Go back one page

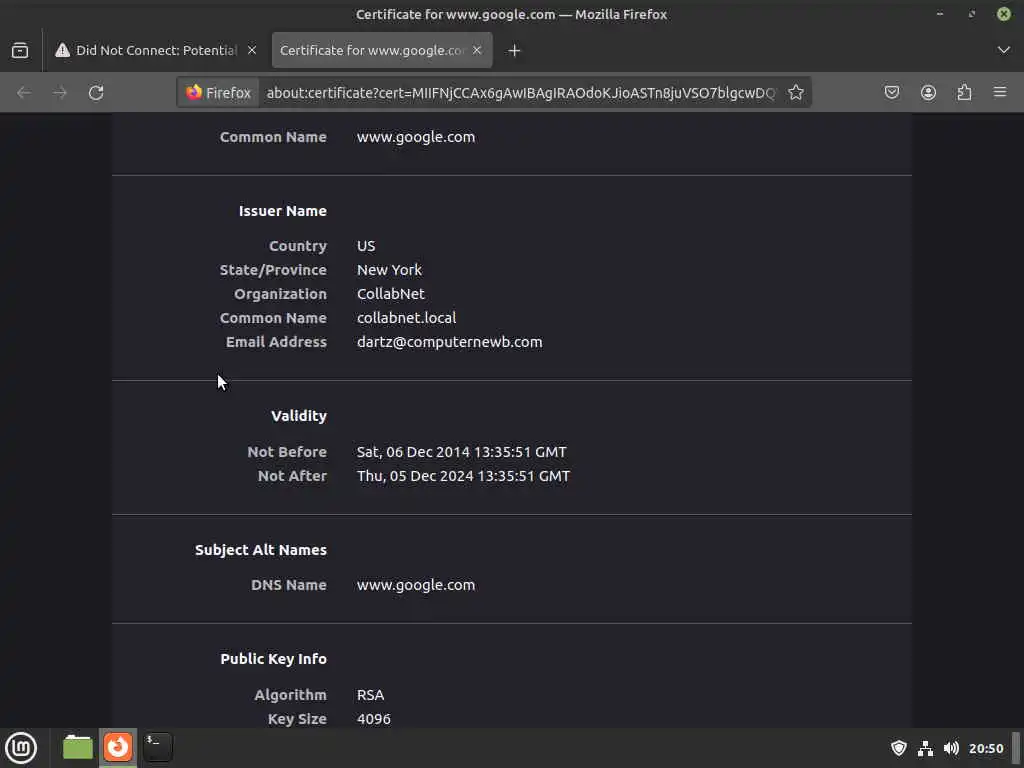tap(24, 93)
